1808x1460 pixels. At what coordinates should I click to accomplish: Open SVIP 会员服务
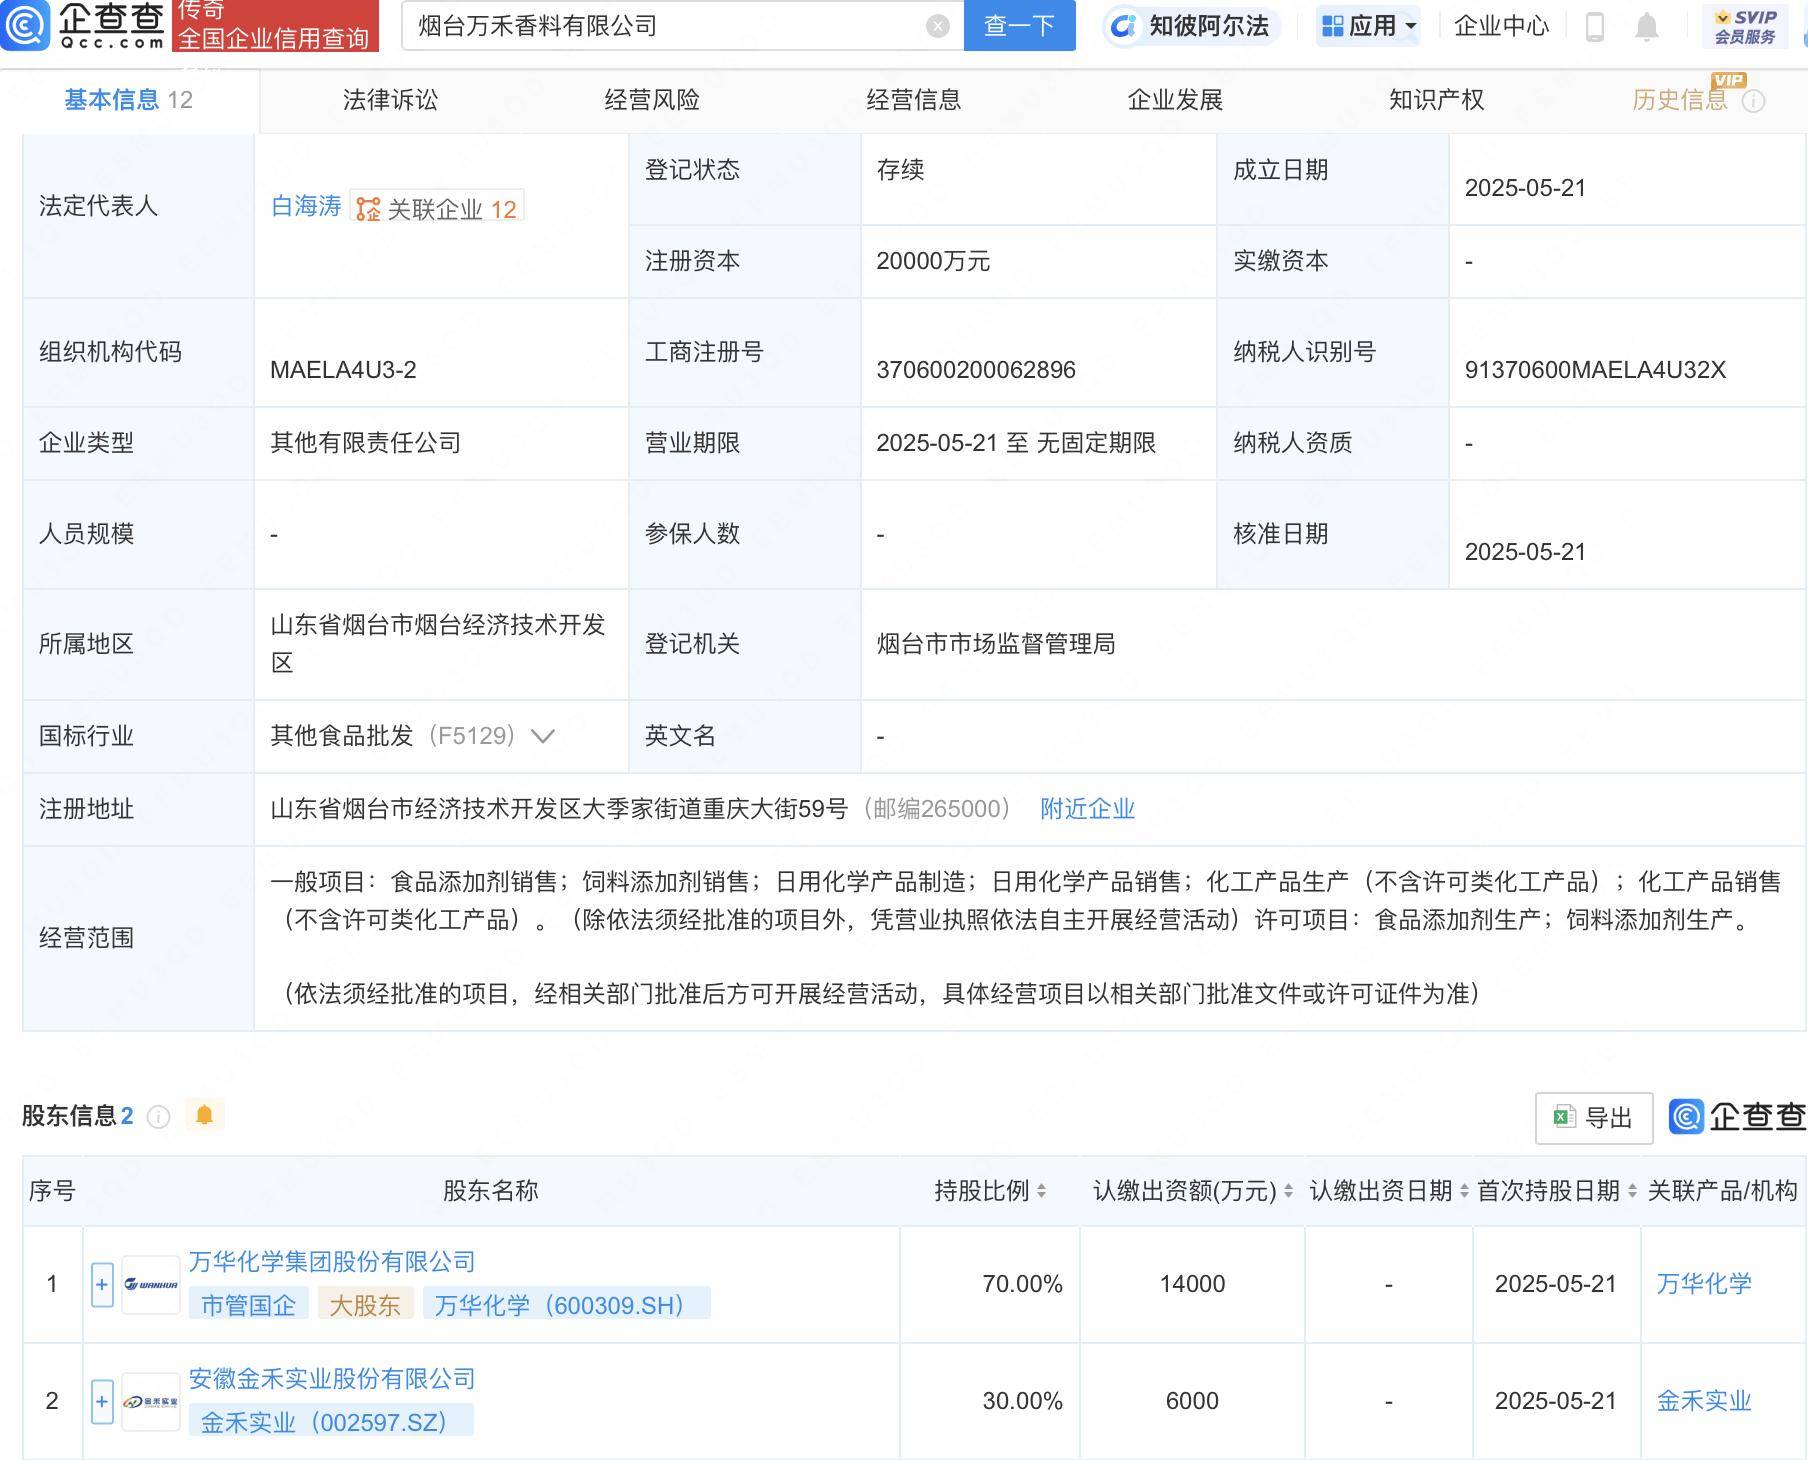coord(1745,26)
